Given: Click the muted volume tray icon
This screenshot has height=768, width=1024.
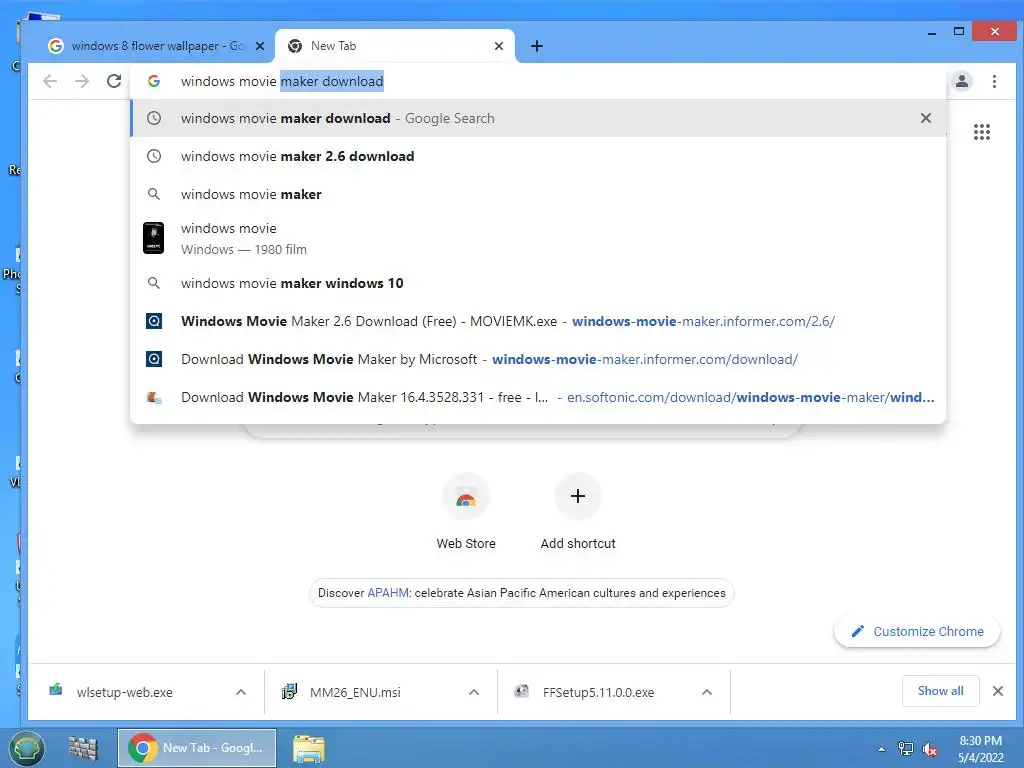Looking at the screenshot, I should tap(929, 749).
